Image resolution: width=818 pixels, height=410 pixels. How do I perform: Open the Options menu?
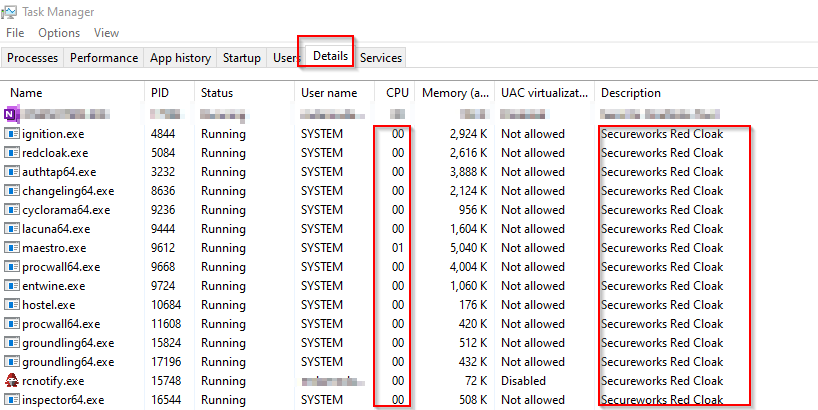pyautogui.click(x=59, y=33)
